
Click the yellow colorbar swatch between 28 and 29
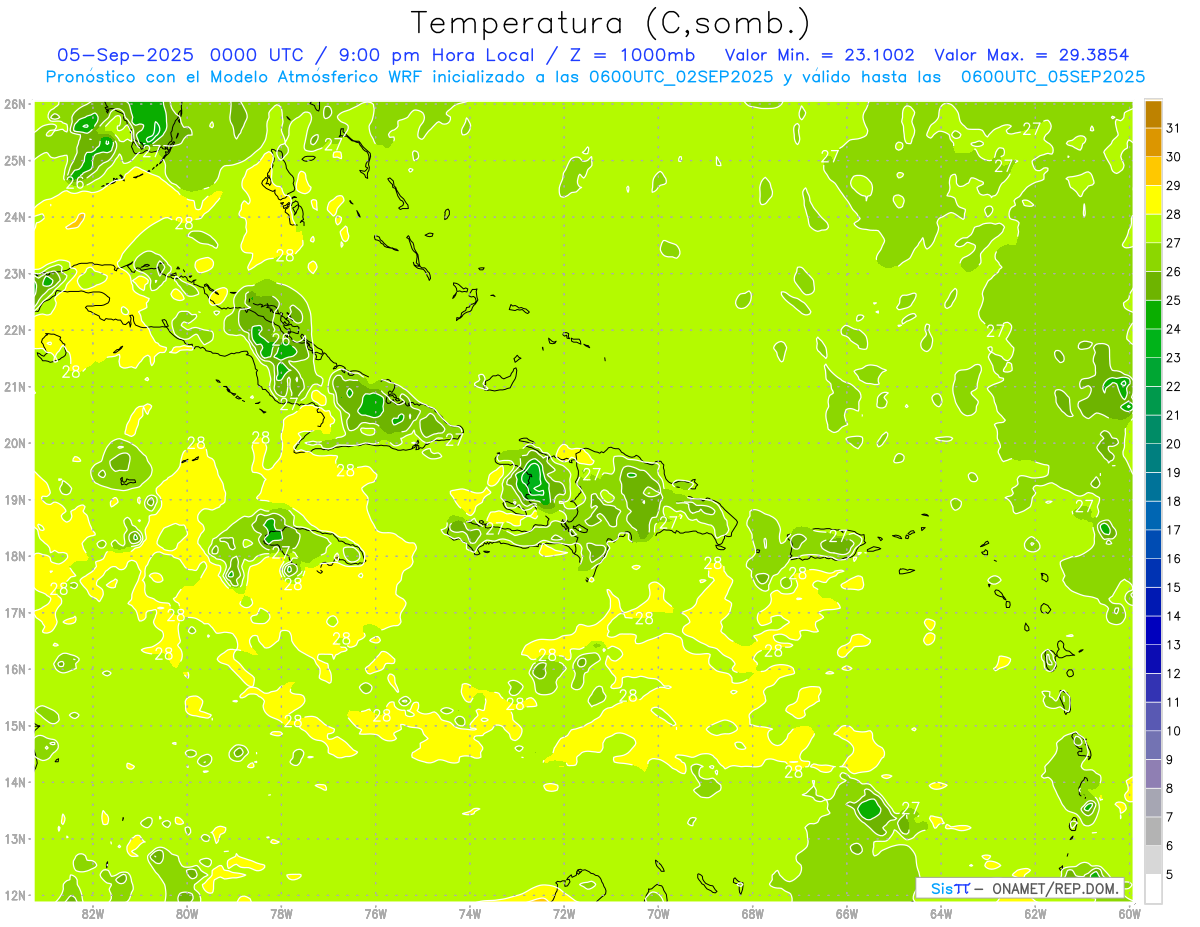[1153, 200]
